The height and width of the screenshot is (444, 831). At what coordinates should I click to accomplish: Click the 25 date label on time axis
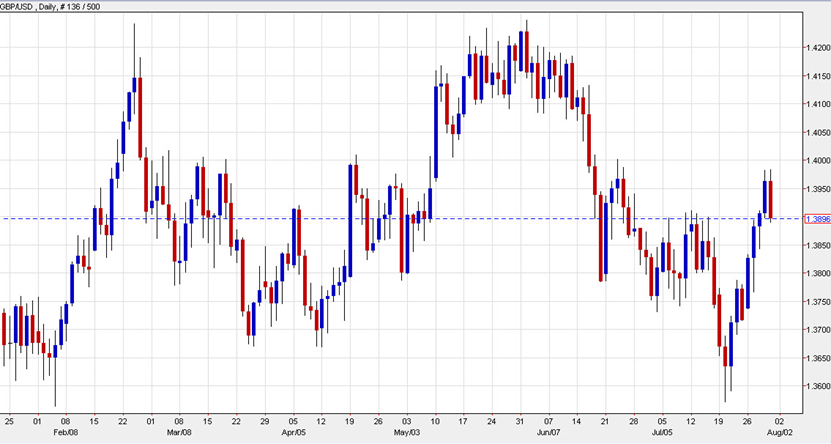[x=9, y=422]
